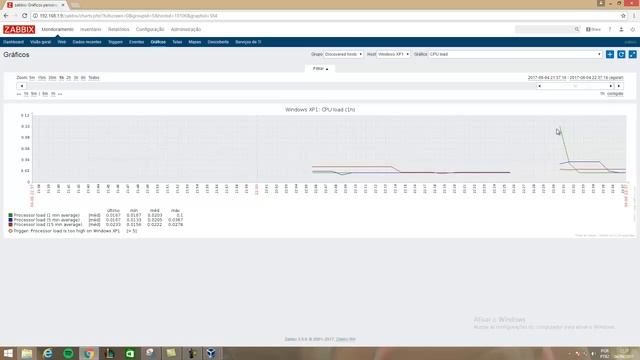Reload the page with the browser refresh icon

24,16
